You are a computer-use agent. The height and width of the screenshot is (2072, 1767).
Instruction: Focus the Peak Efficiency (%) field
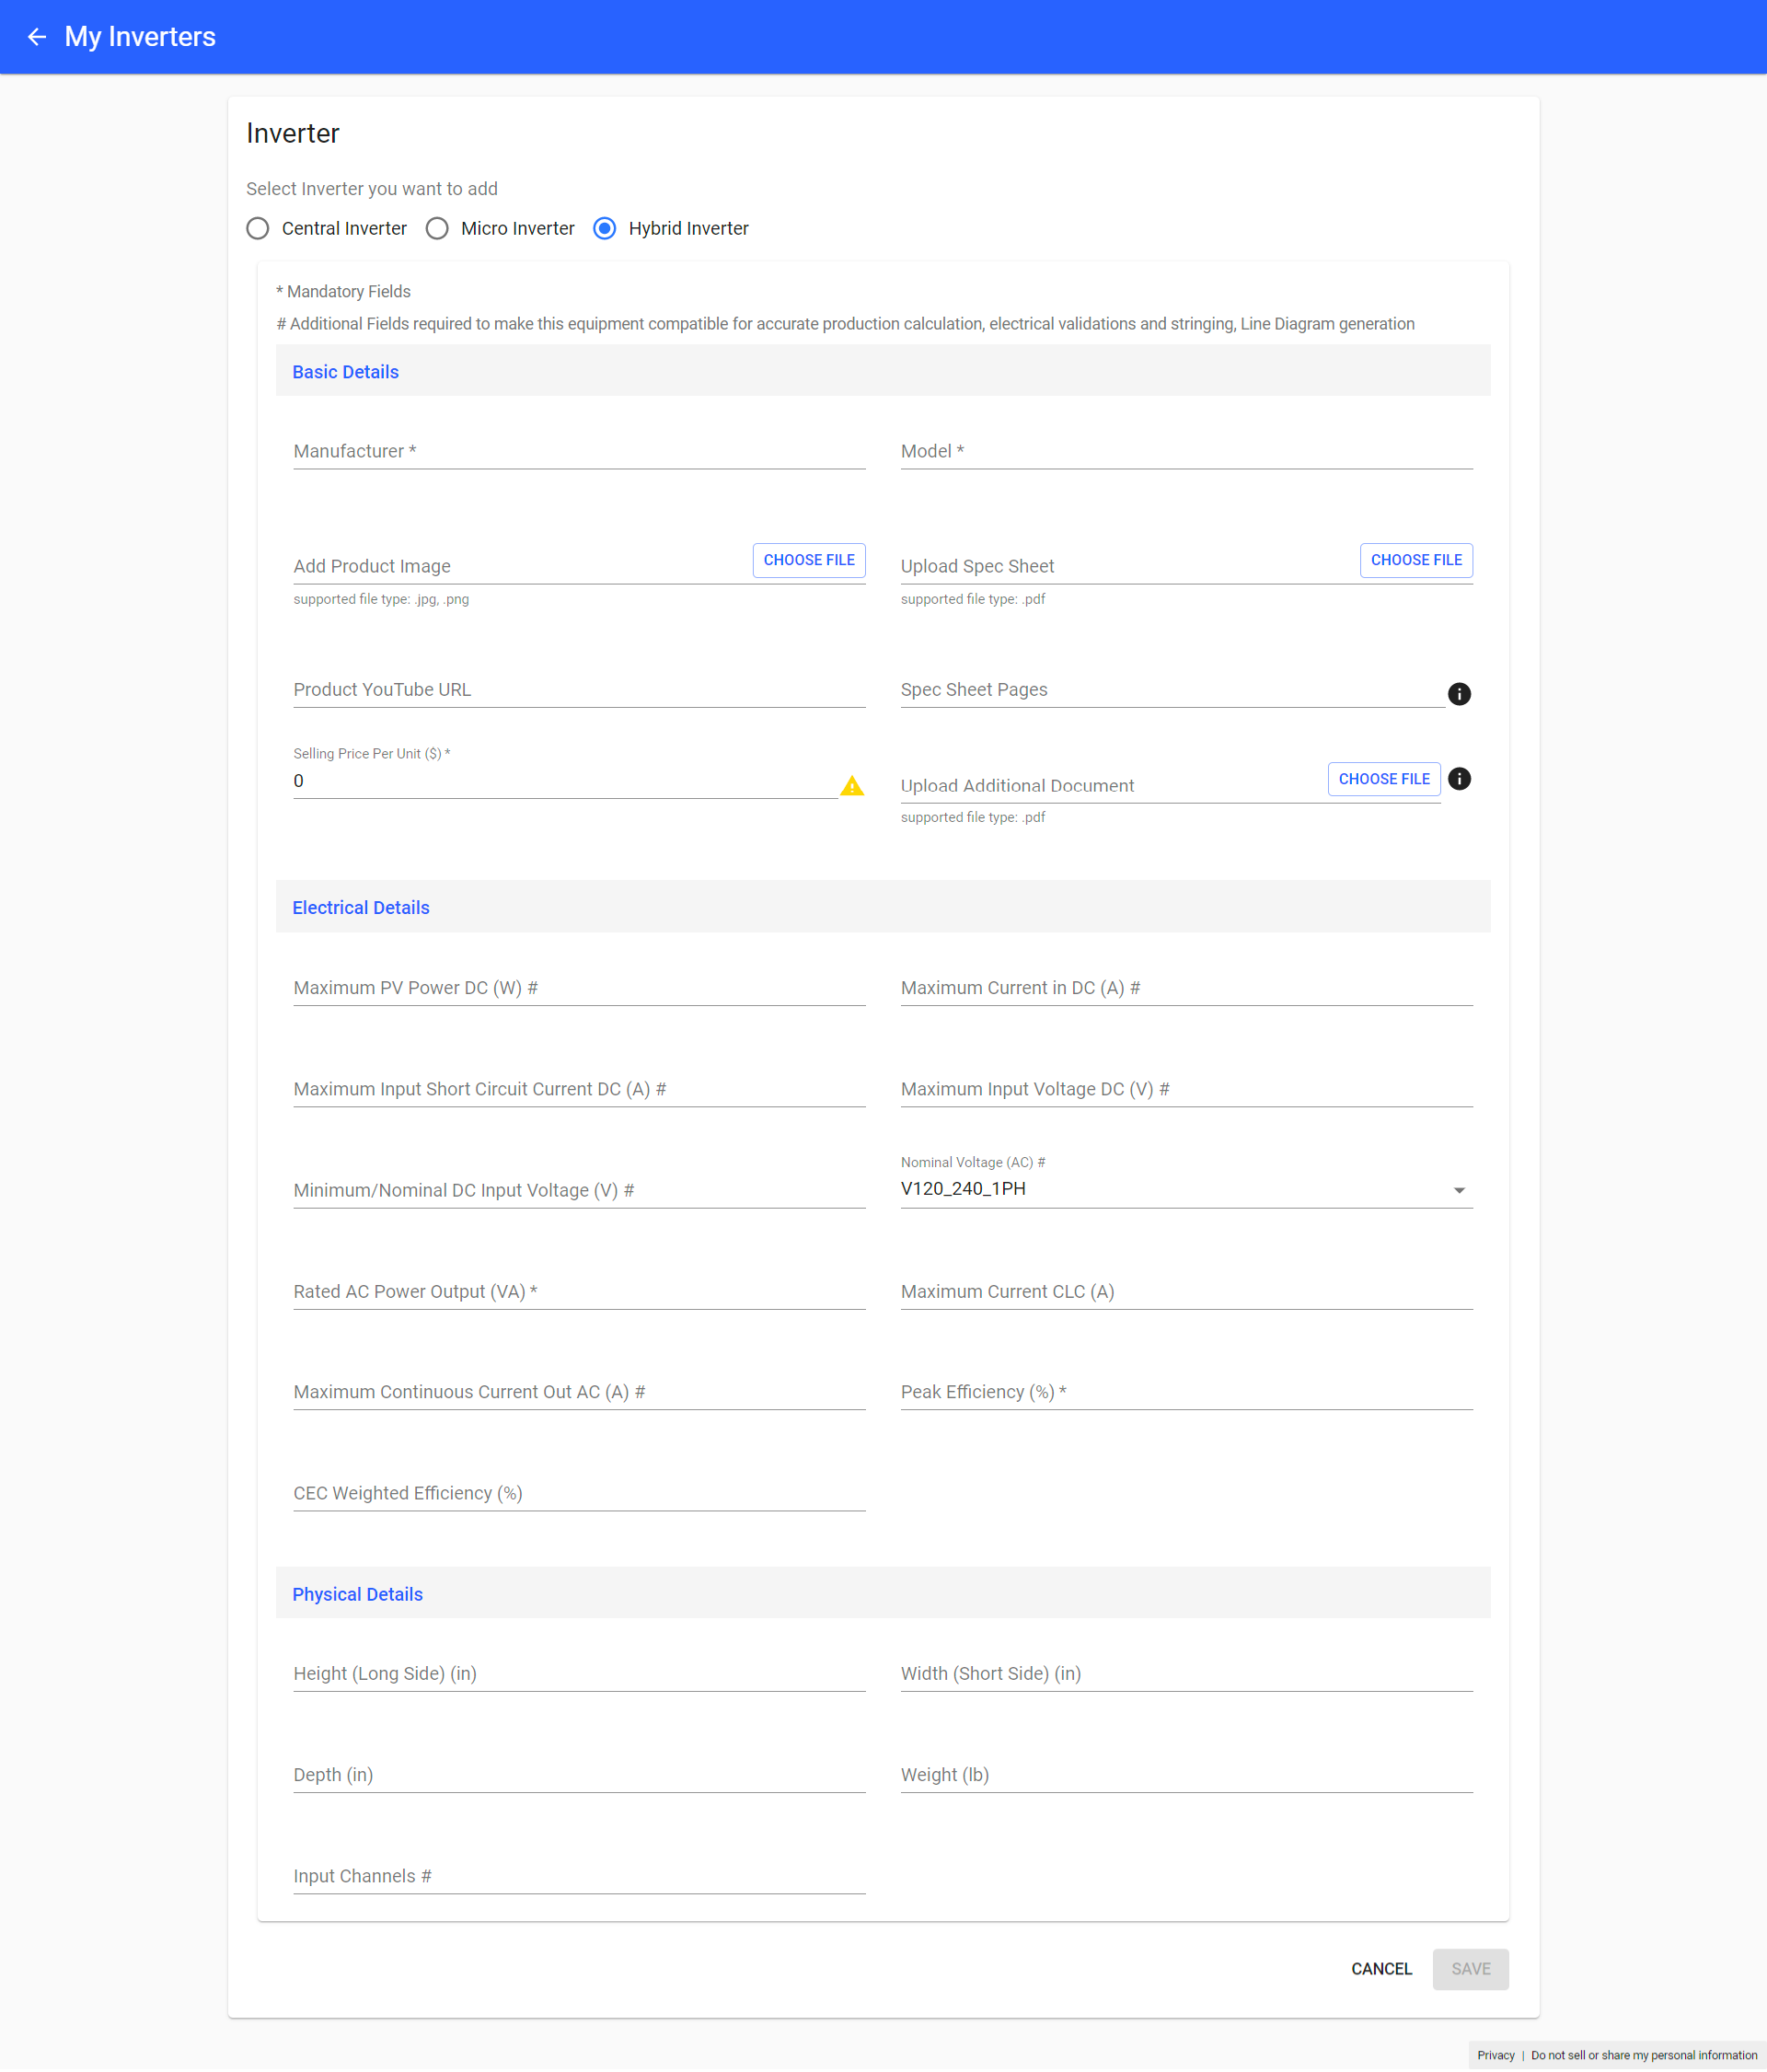point(1185,1392)
